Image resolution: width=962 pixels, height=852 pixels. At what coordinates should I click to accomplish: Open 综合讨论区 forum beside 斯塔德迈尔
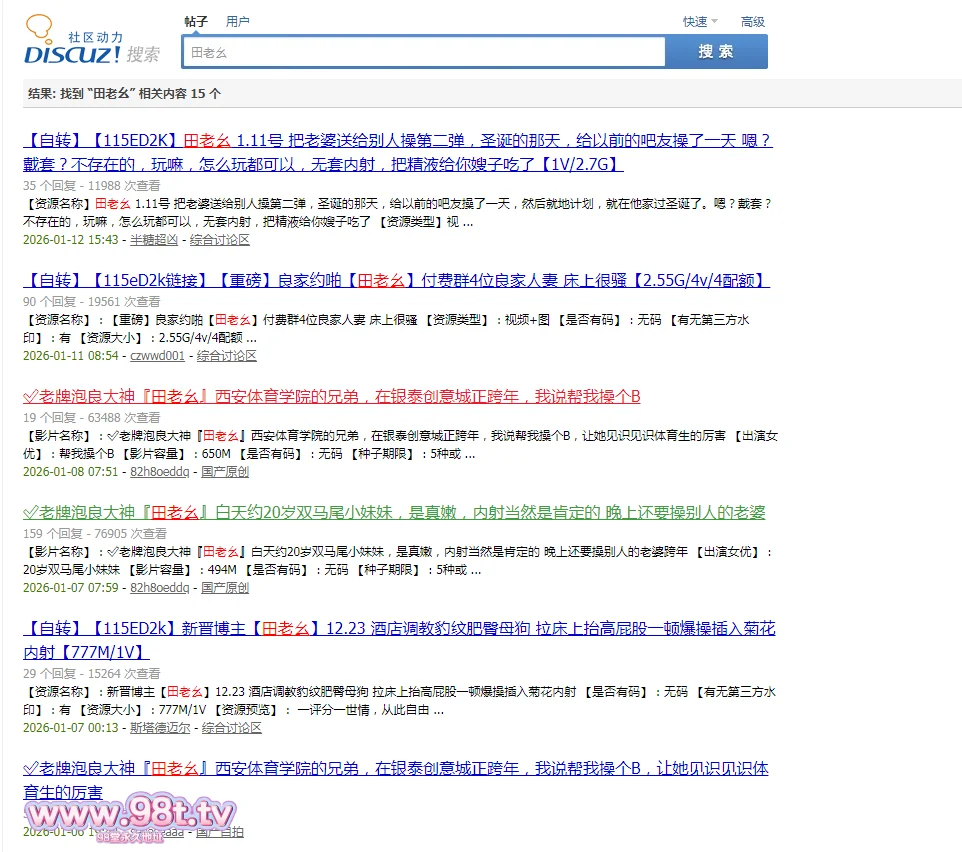pos(232,728)
